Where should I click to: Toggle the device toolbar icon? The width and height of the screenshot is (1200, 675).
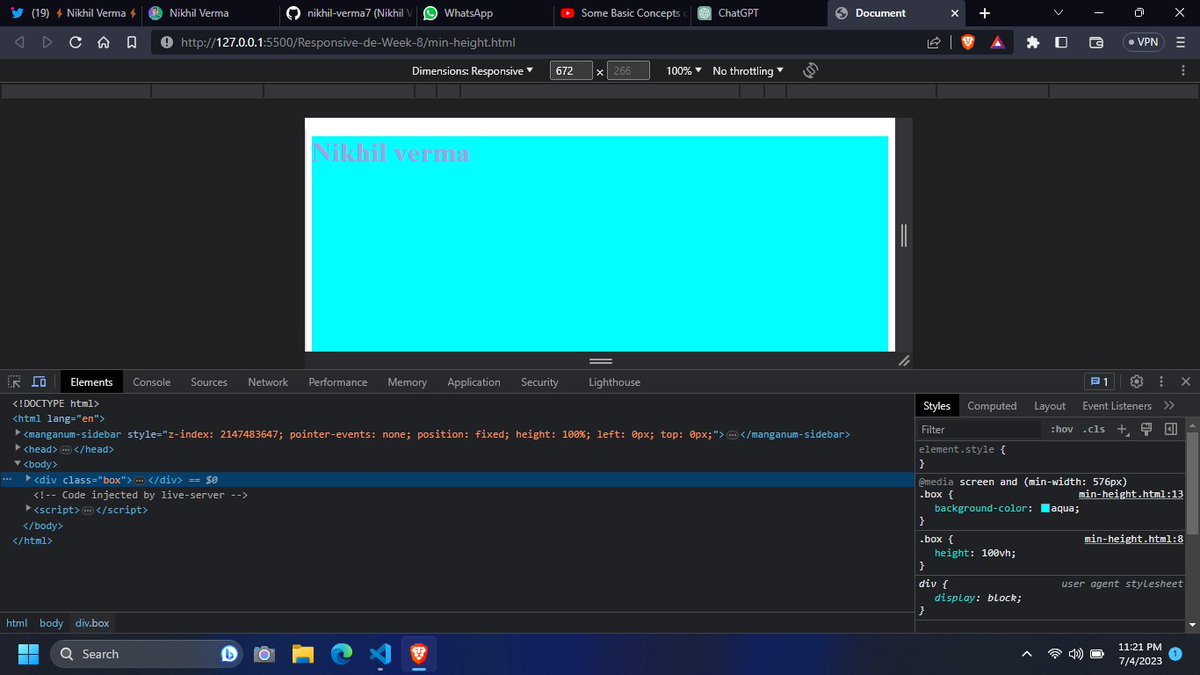[x=39, y=382]
